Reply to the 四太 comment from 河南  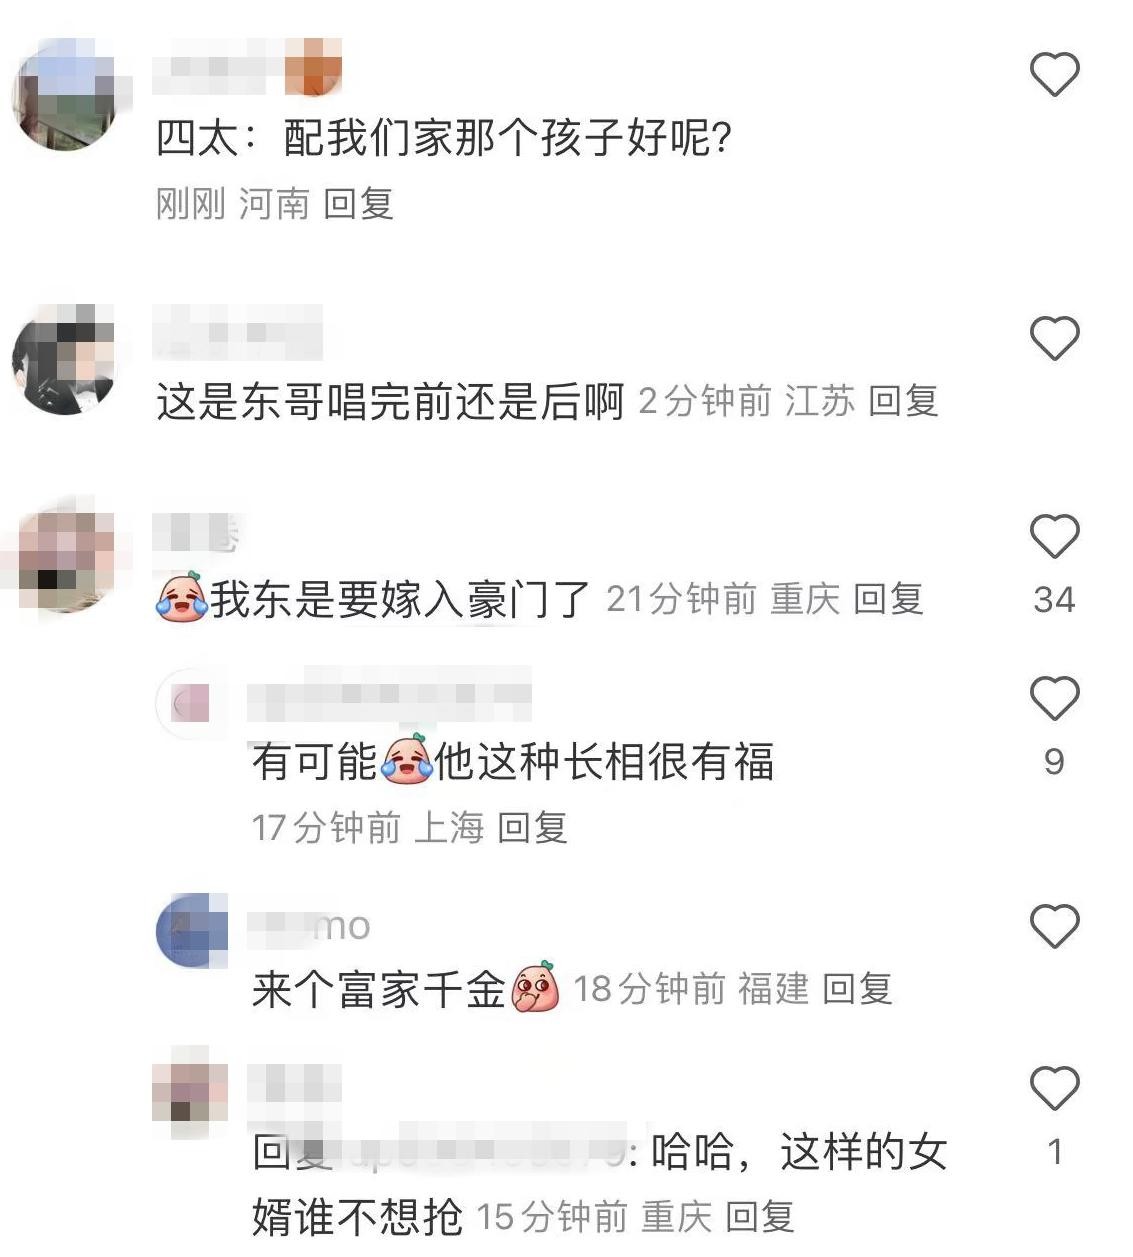click(358, 204)
